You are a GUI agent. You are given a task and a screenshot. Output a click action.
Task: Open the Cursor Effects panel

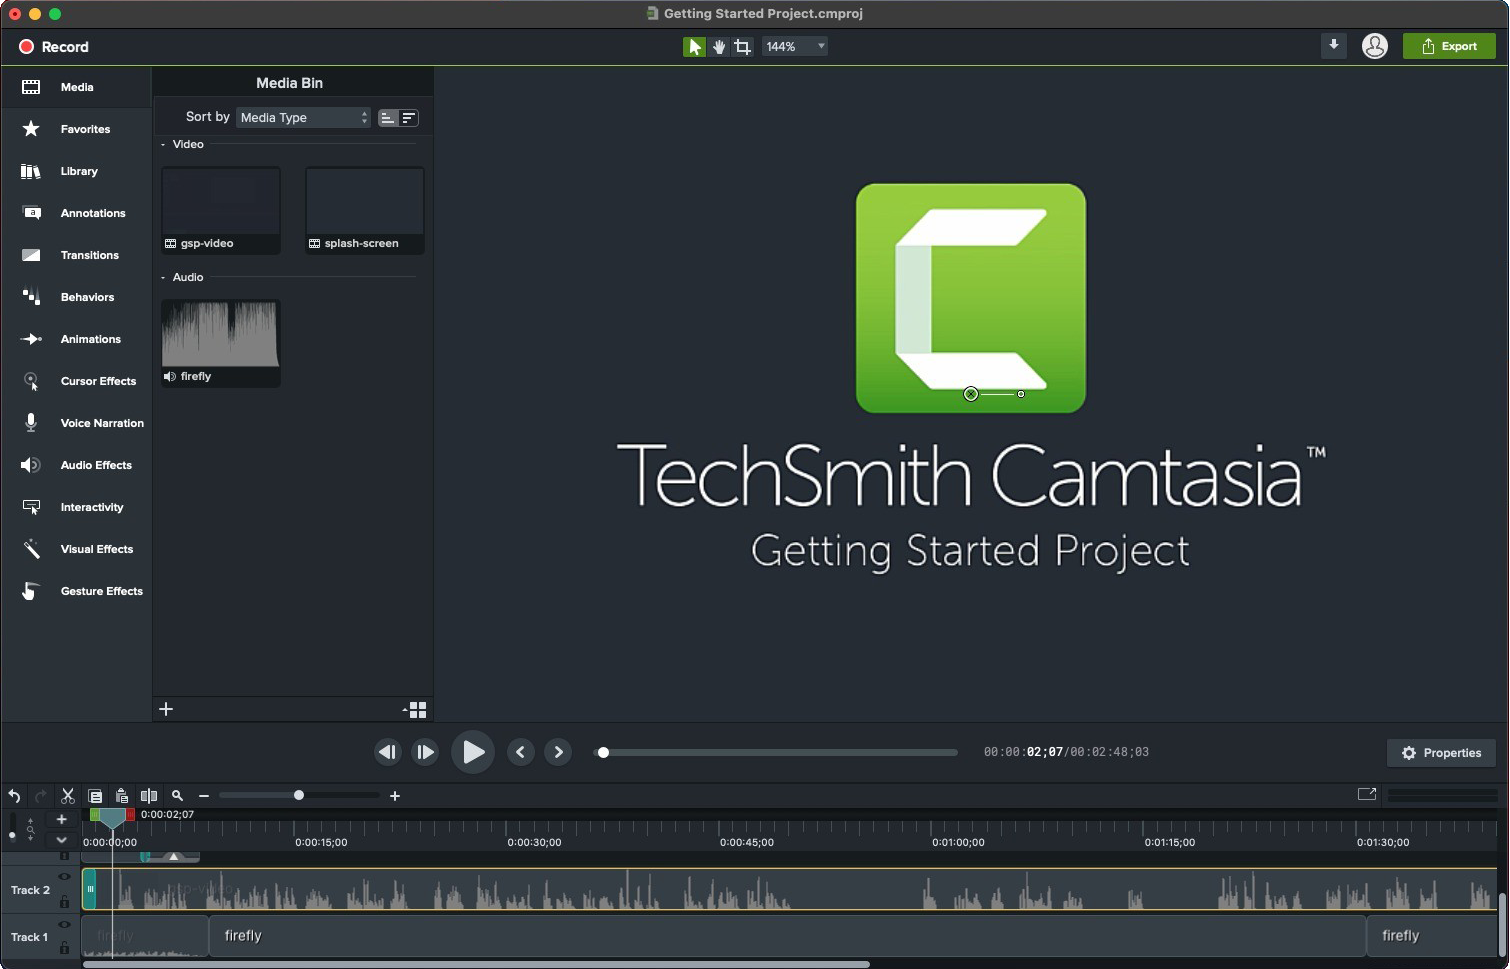point(97,381)
